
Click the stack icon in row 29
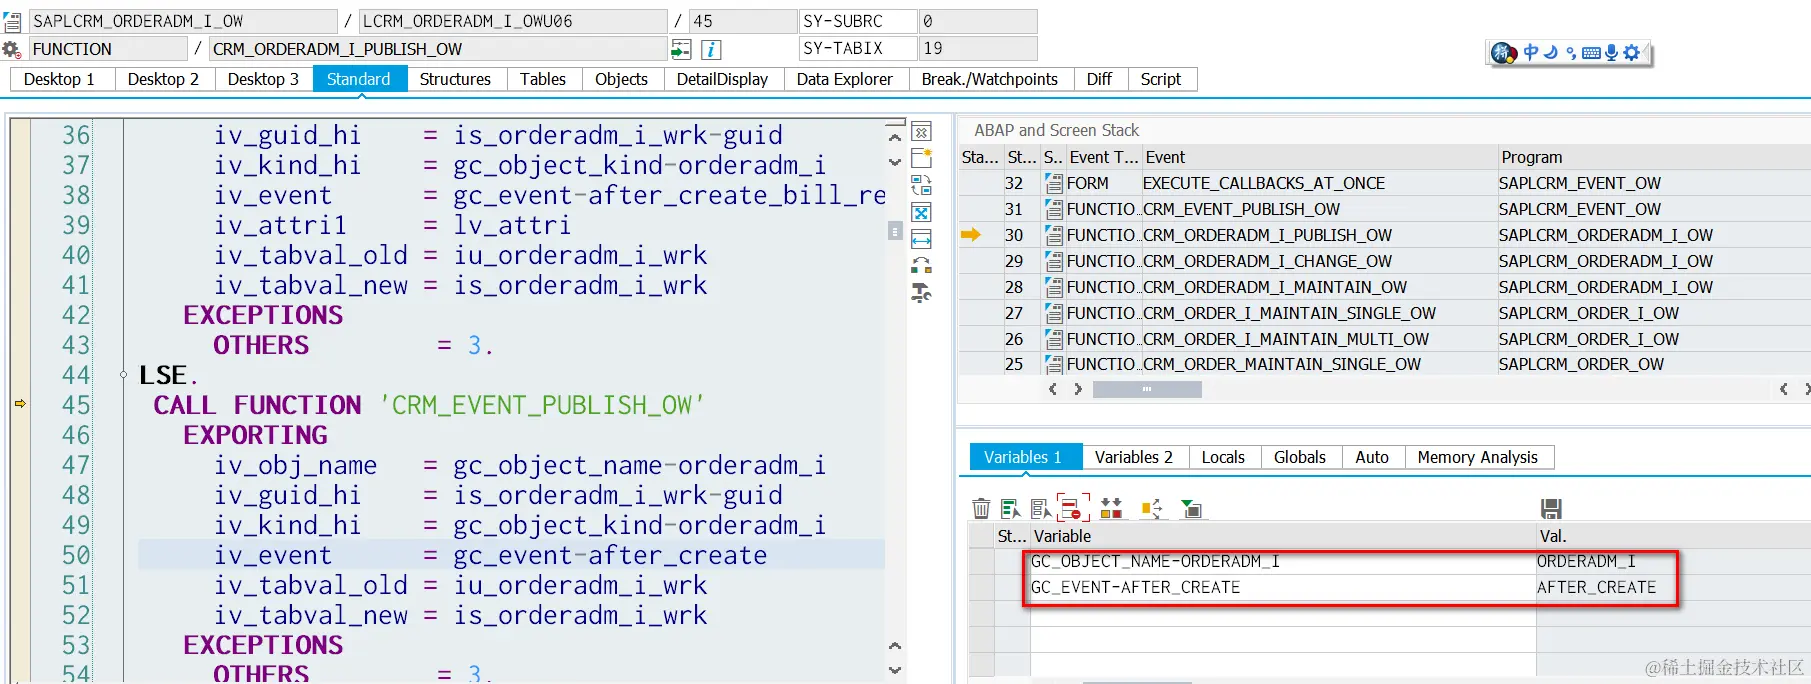(1054, 261)
